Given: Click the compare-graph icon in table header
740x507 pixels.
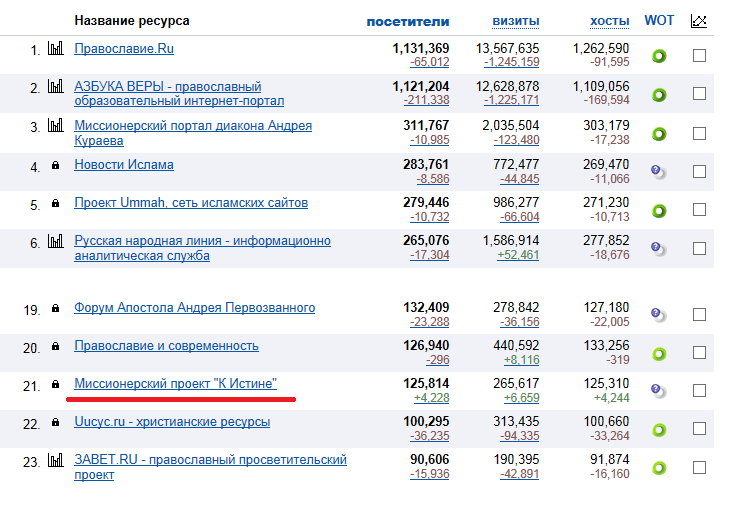Looking at the screenshot, I should point(698,21).
